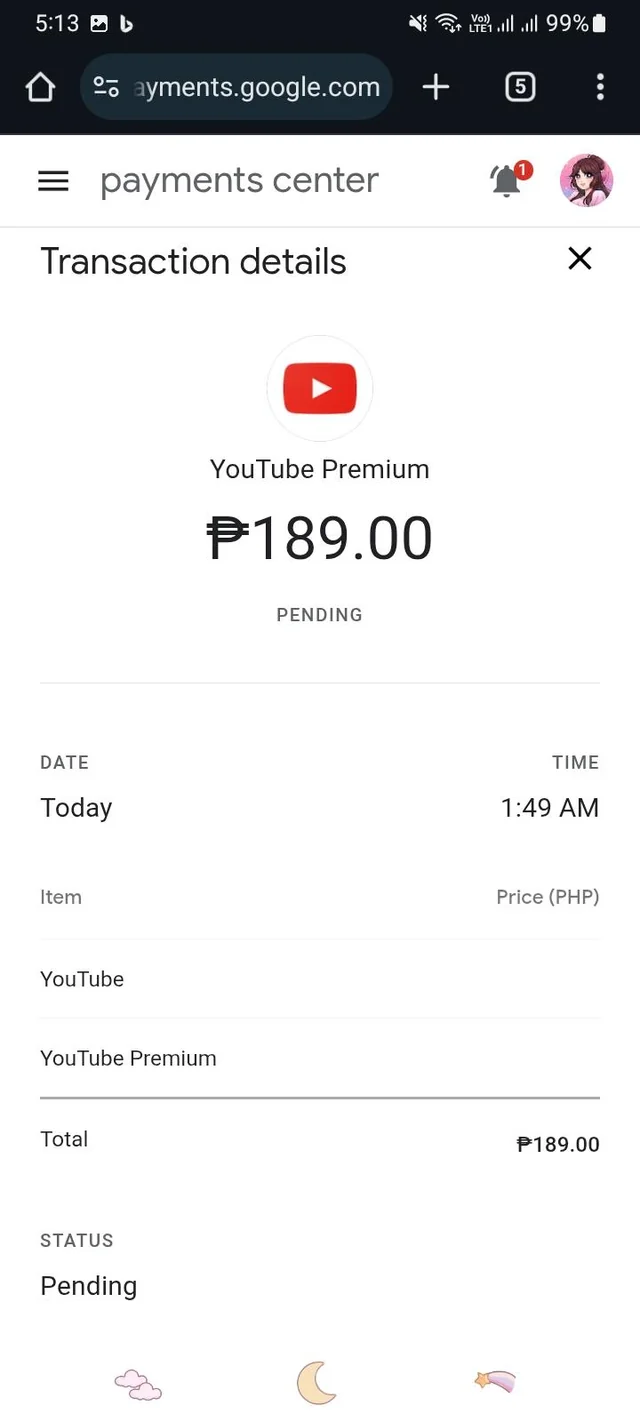Open the tab switcher showing 5 tabs
This screenshot has width=640, height=1422.
click(x=519, y=88)
